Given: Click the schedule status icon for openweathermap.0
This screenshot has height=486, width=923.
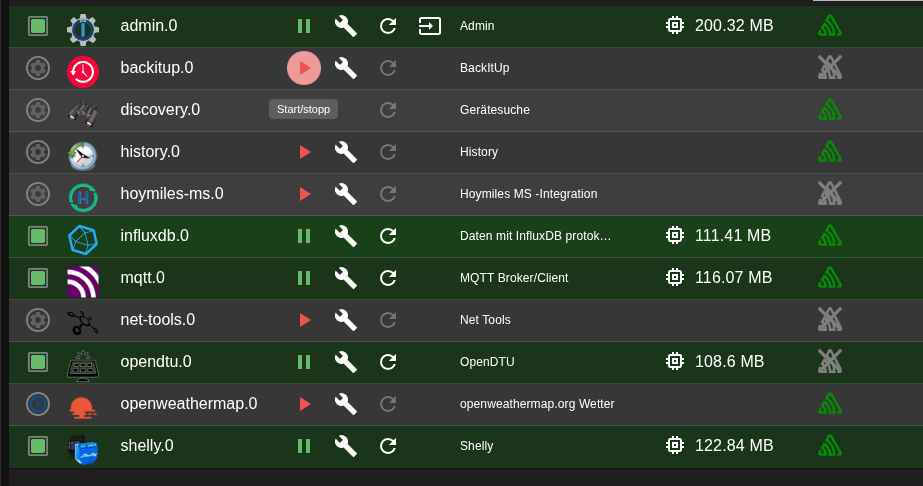Looking at the screenshot, I should [38, 404].
